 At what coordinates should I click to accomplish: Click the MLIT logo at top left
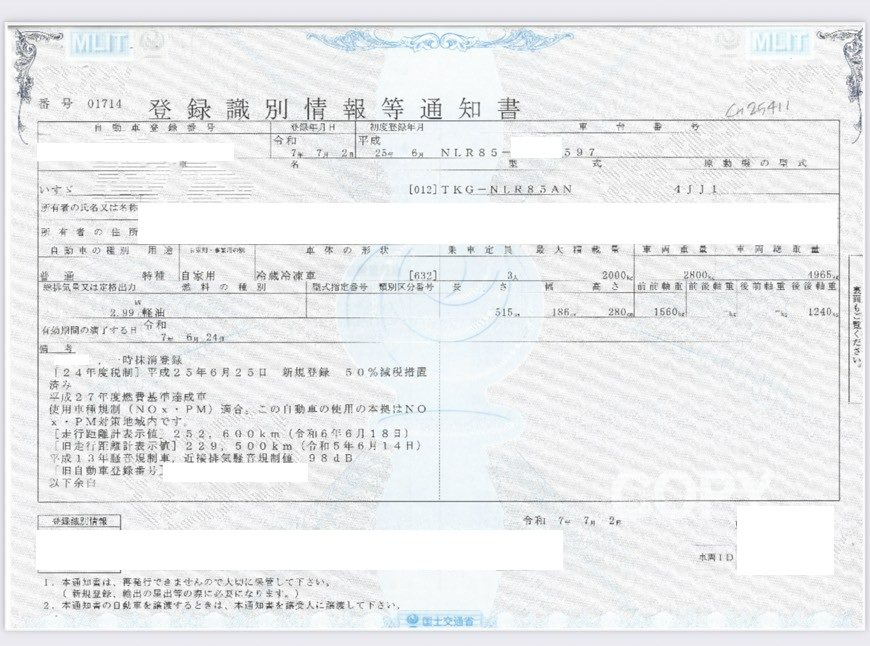coord(102,43)
